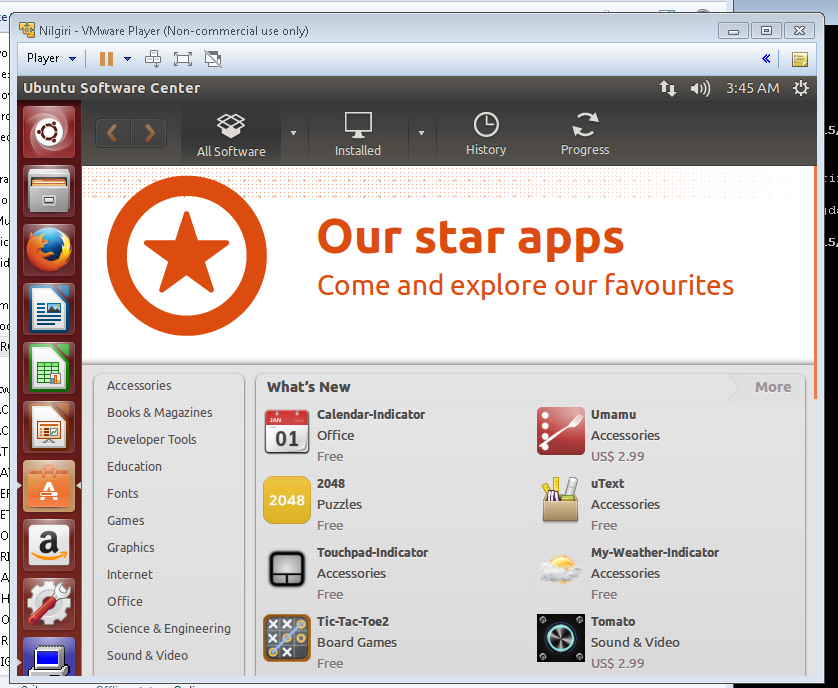The height and width of the screenshot is (688, 838).
Task: Open LibreOffice Writer from the launcher
Action: tap(49, 309)
